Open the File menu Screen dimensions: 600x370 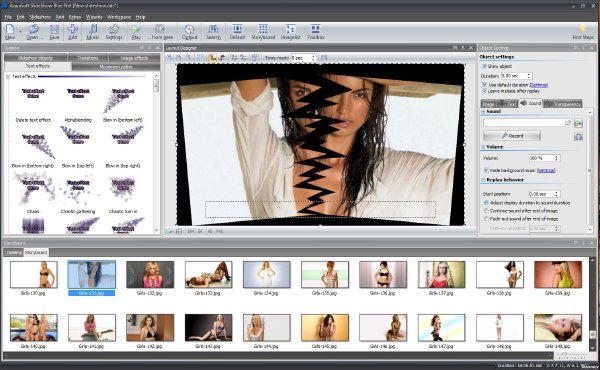point(8,17)
